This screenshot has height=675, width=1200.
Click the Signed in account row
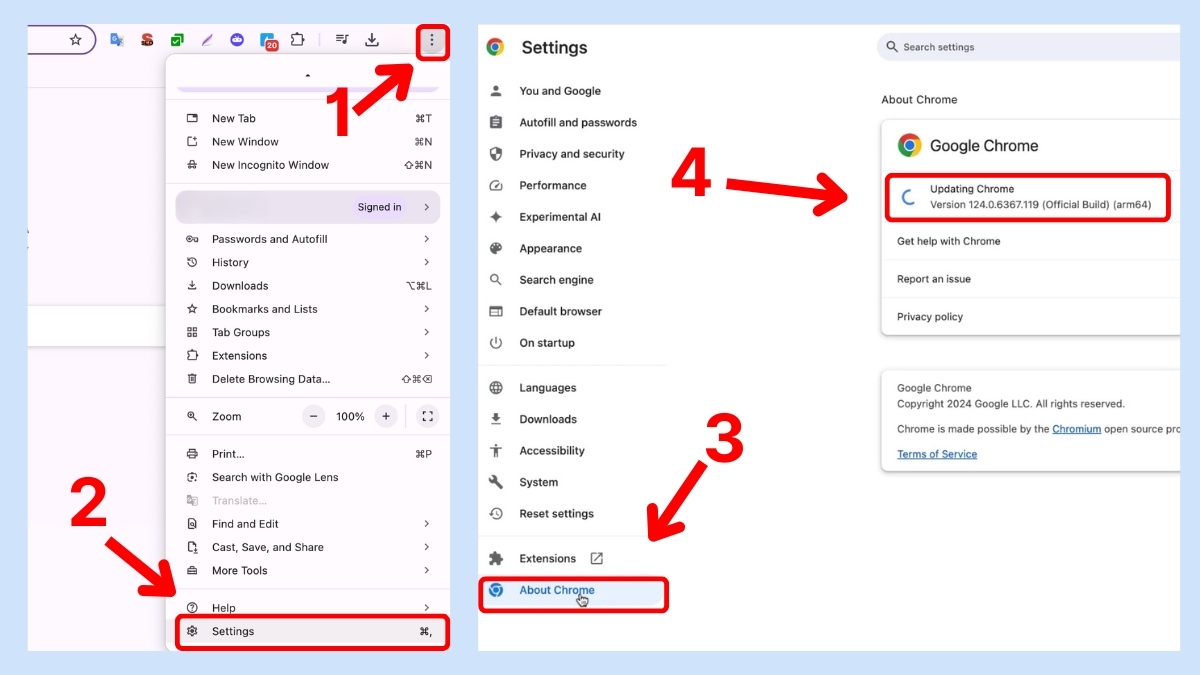tap(308, 207)
